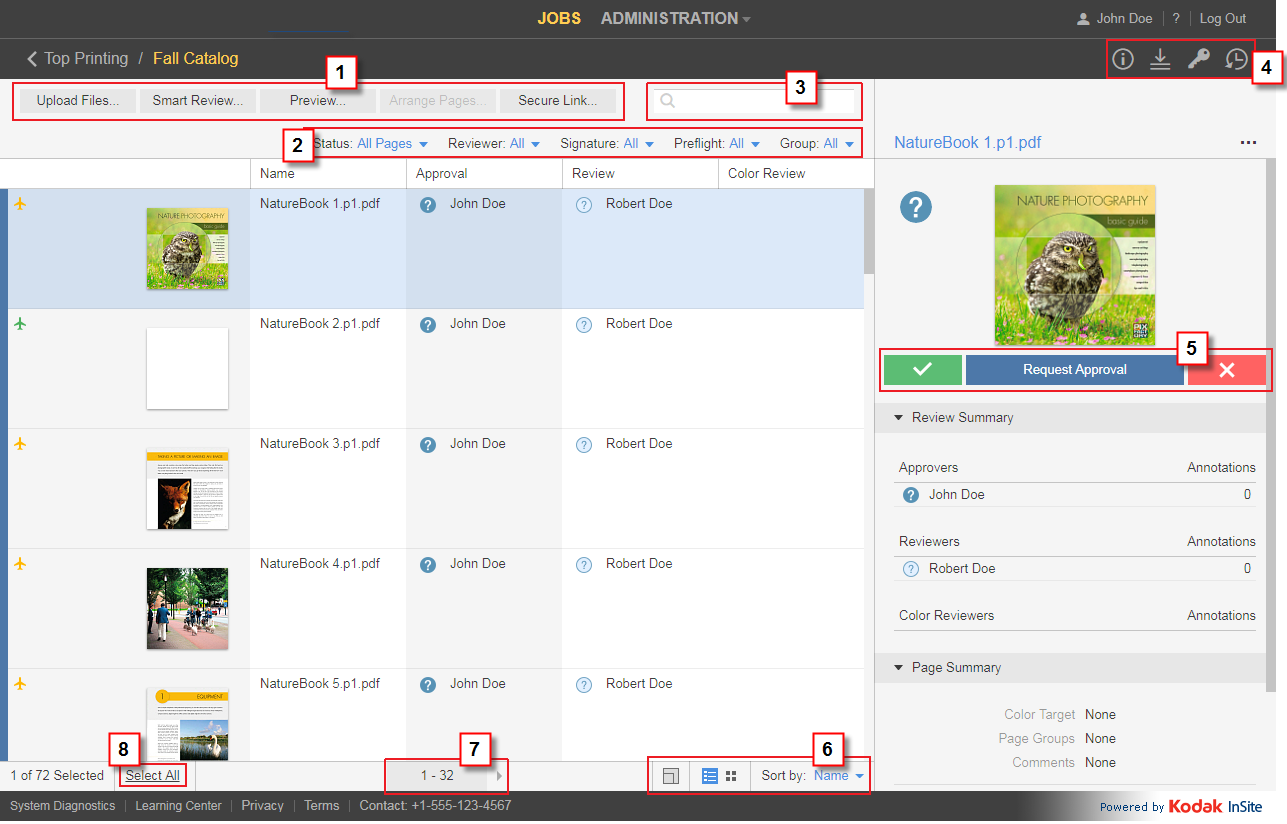
Task: Click the job info icon
Action: pyautogui.click(x=1123, y=59)
